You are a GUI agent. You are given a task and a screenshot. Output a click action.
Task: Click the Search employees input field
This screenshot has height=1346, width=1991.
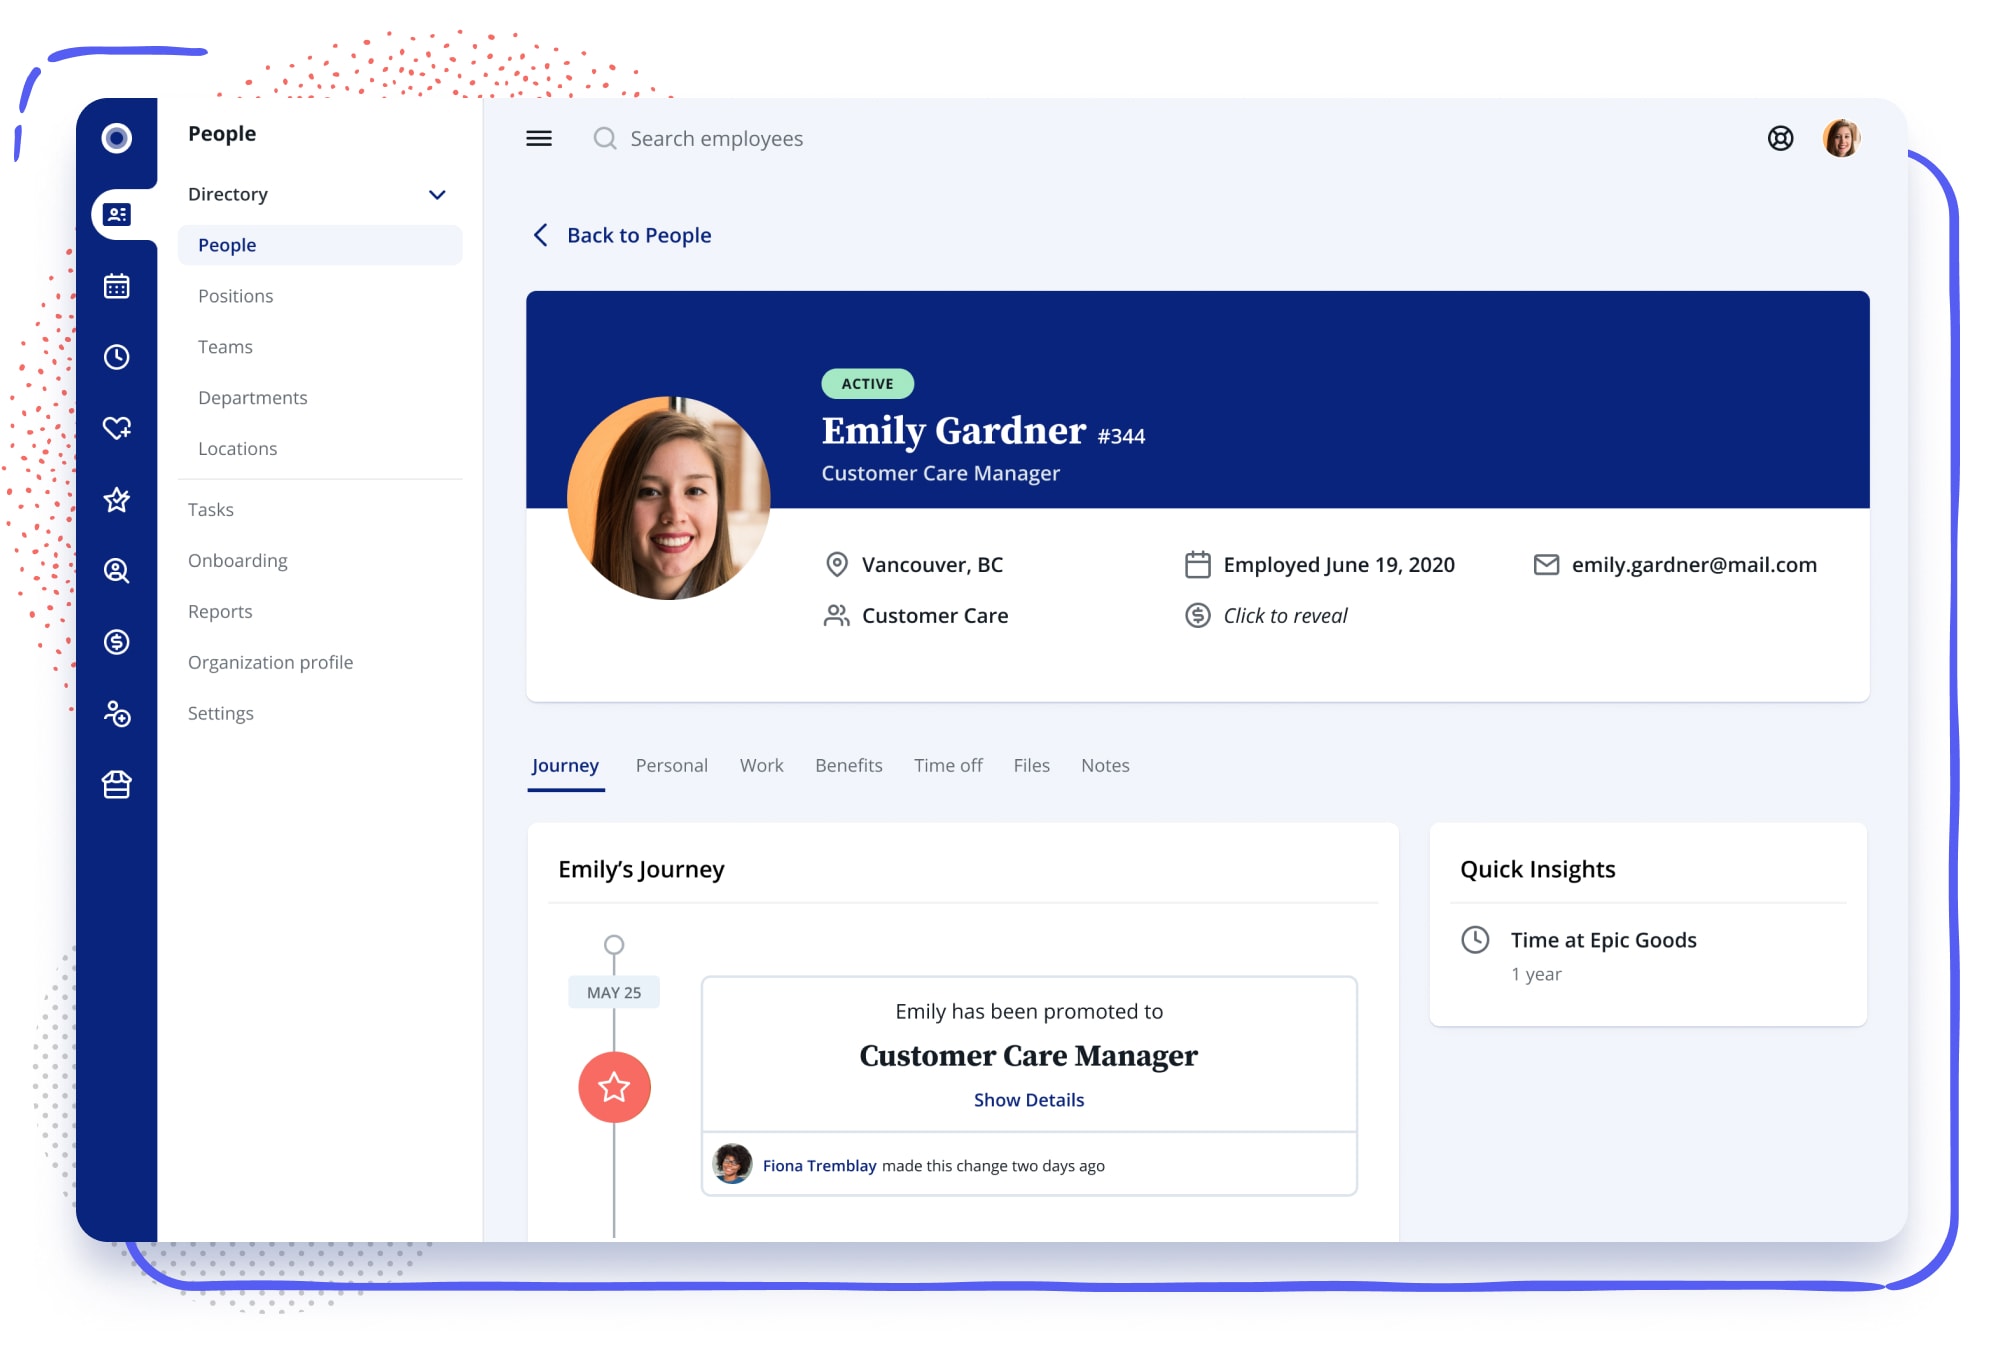click(x=716, y=137)
